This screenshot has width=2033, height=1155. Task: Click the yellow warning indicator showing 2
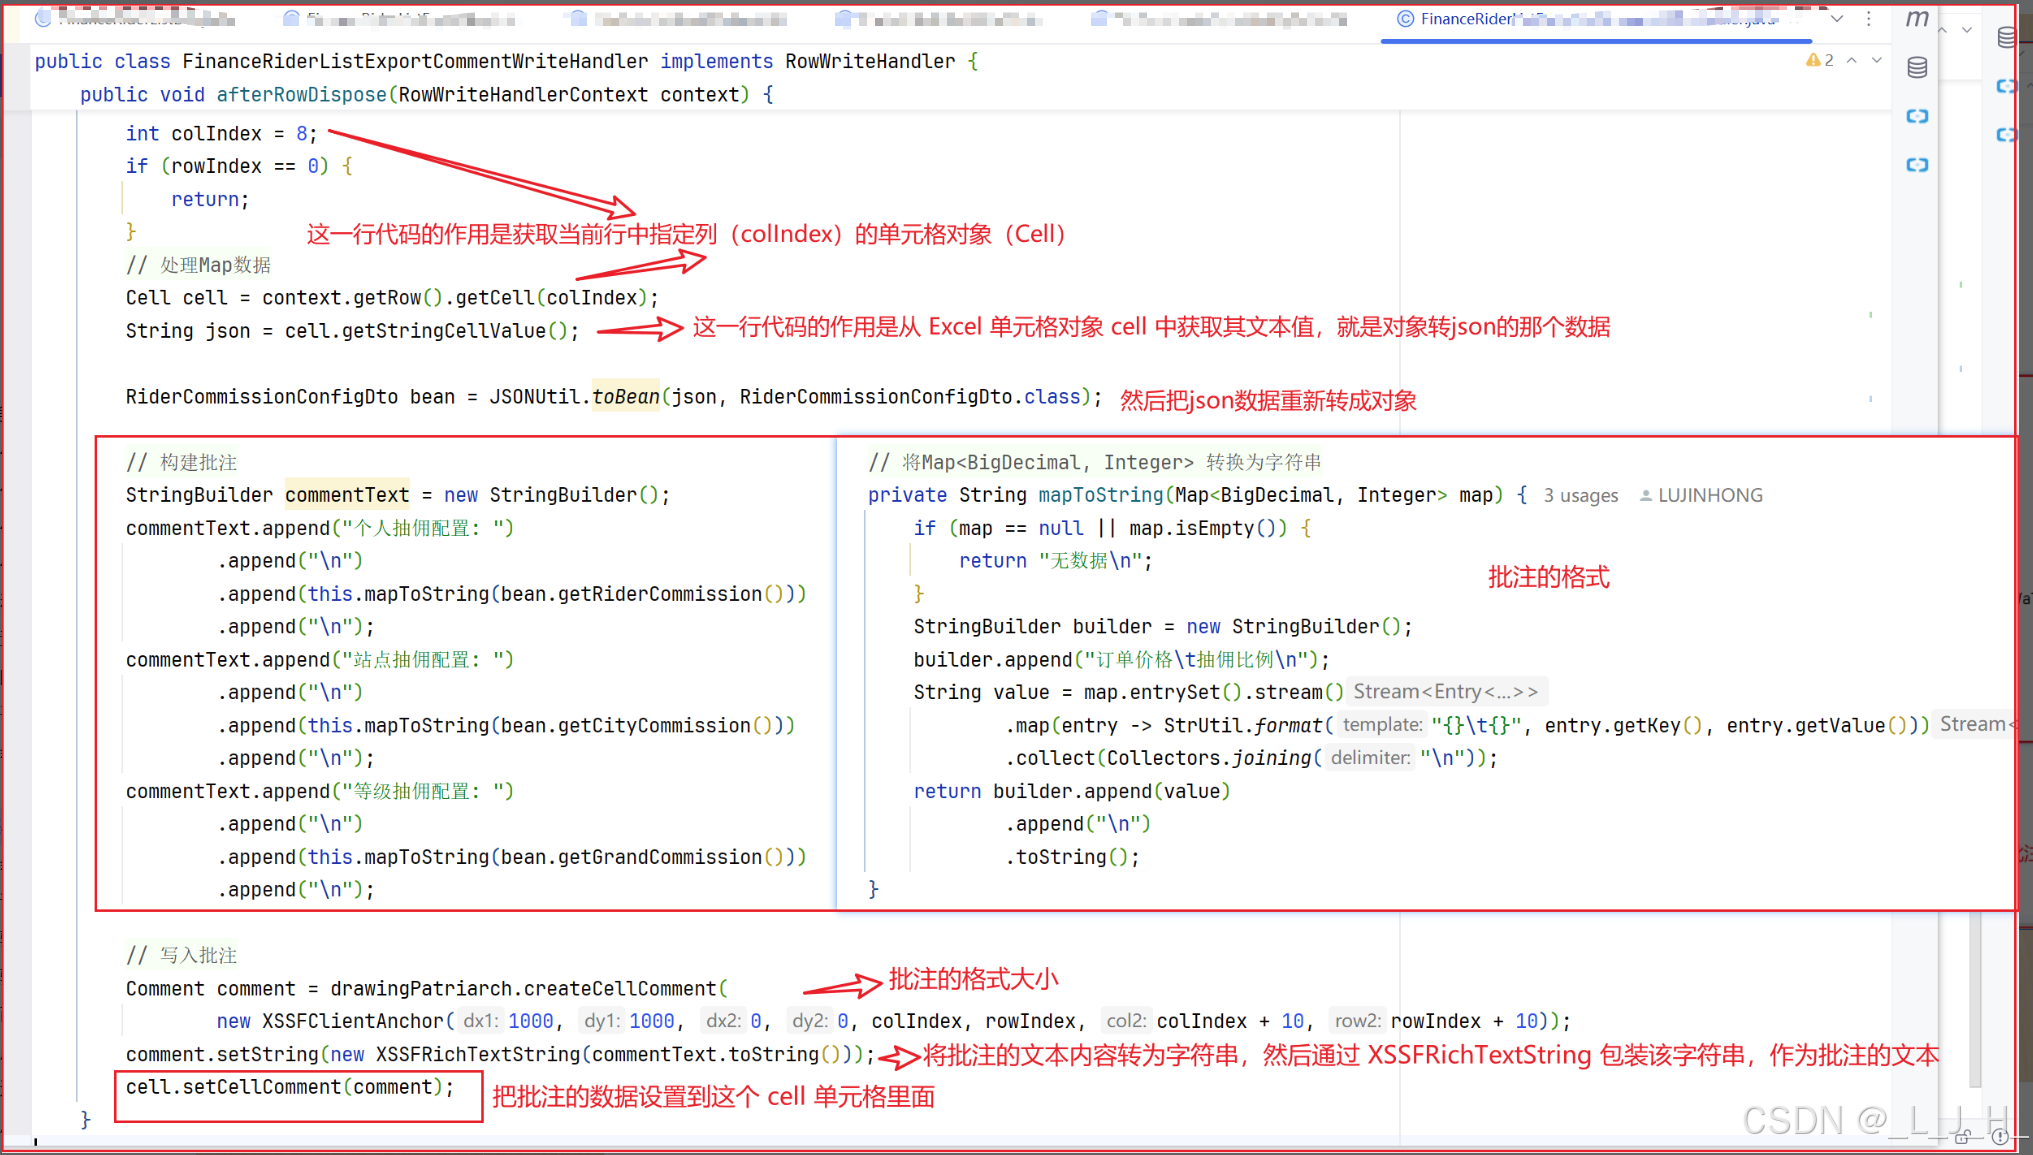[1820, 60]
